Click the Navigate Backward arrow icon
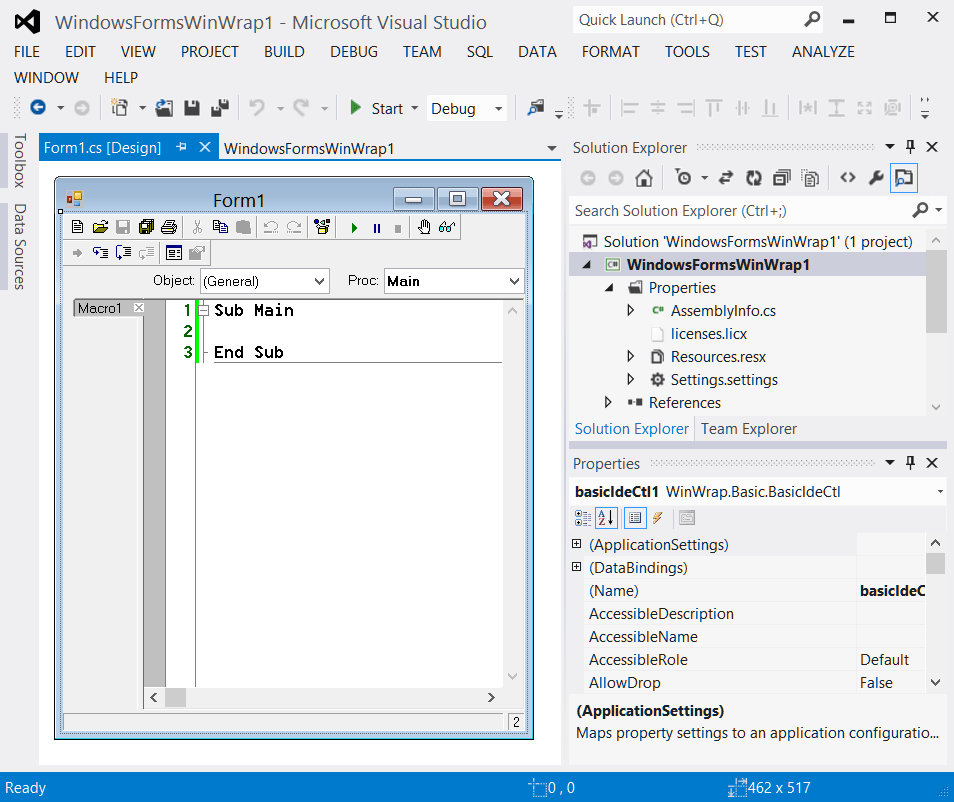The image size is (954, 802). 38,108
